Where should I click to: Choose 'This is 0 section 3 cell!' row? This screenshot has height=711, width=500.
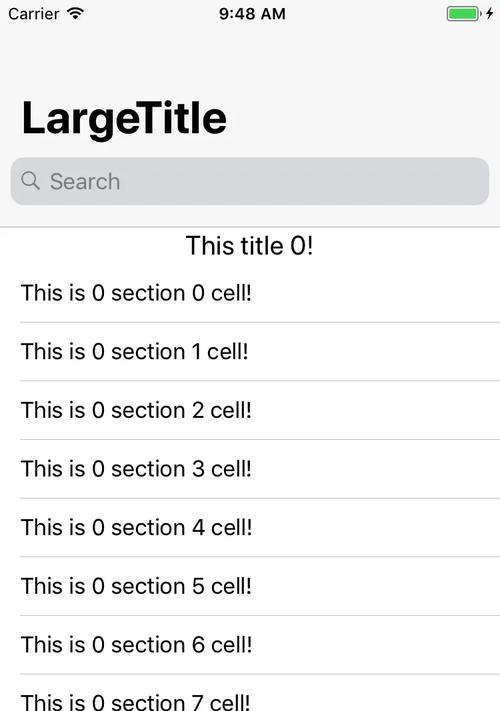click(x=250, y=469)
